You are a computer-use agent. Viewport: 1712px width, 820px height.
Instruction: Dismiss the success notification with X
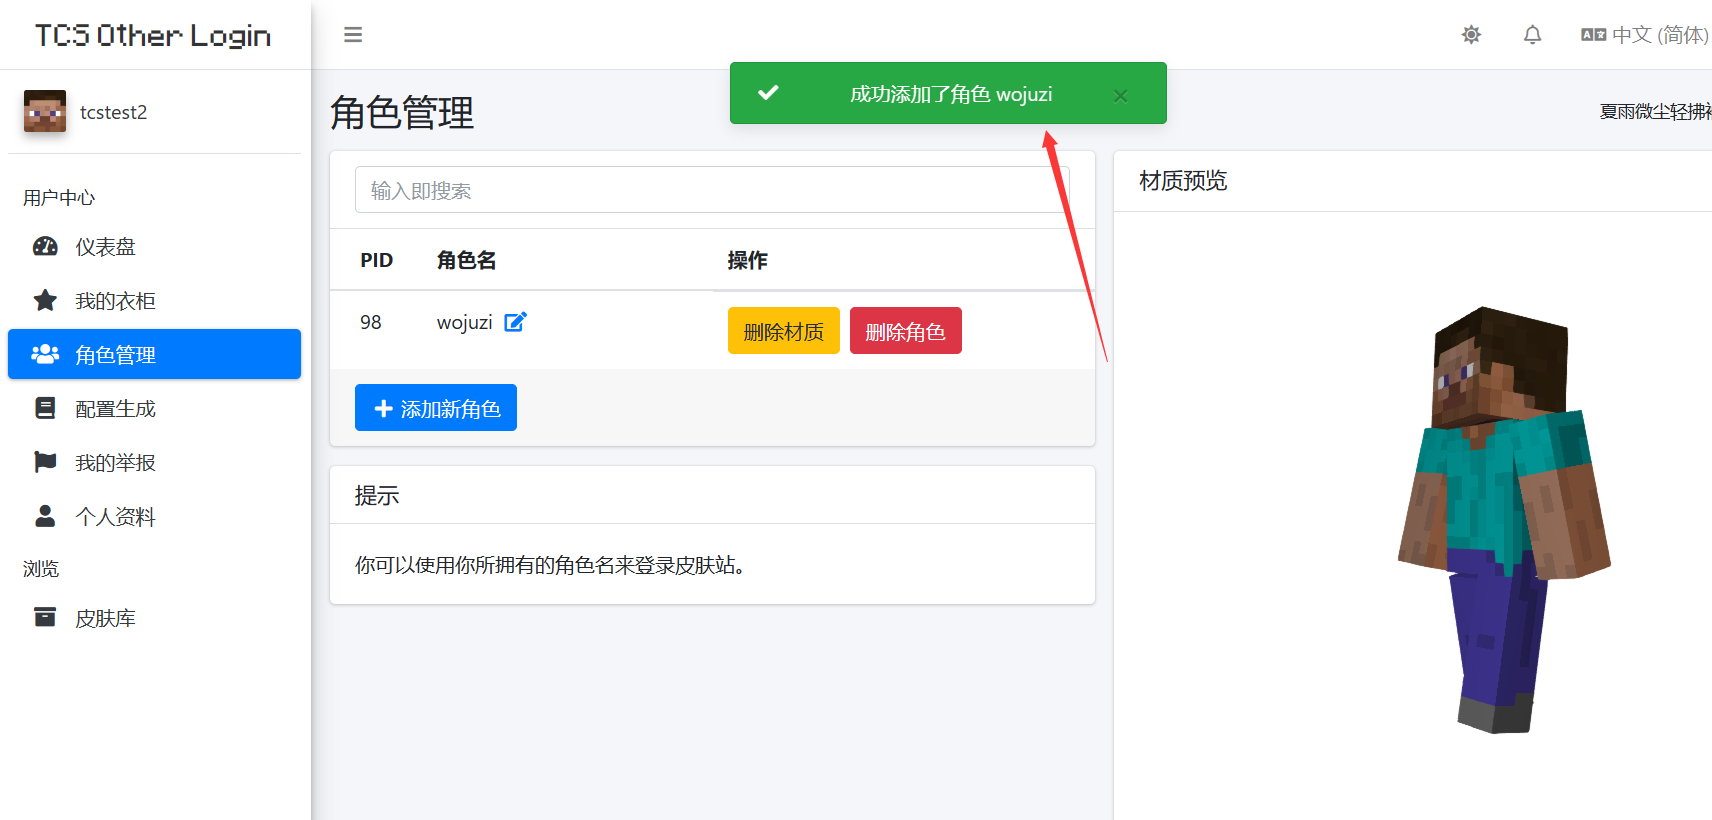(1120, 95)
